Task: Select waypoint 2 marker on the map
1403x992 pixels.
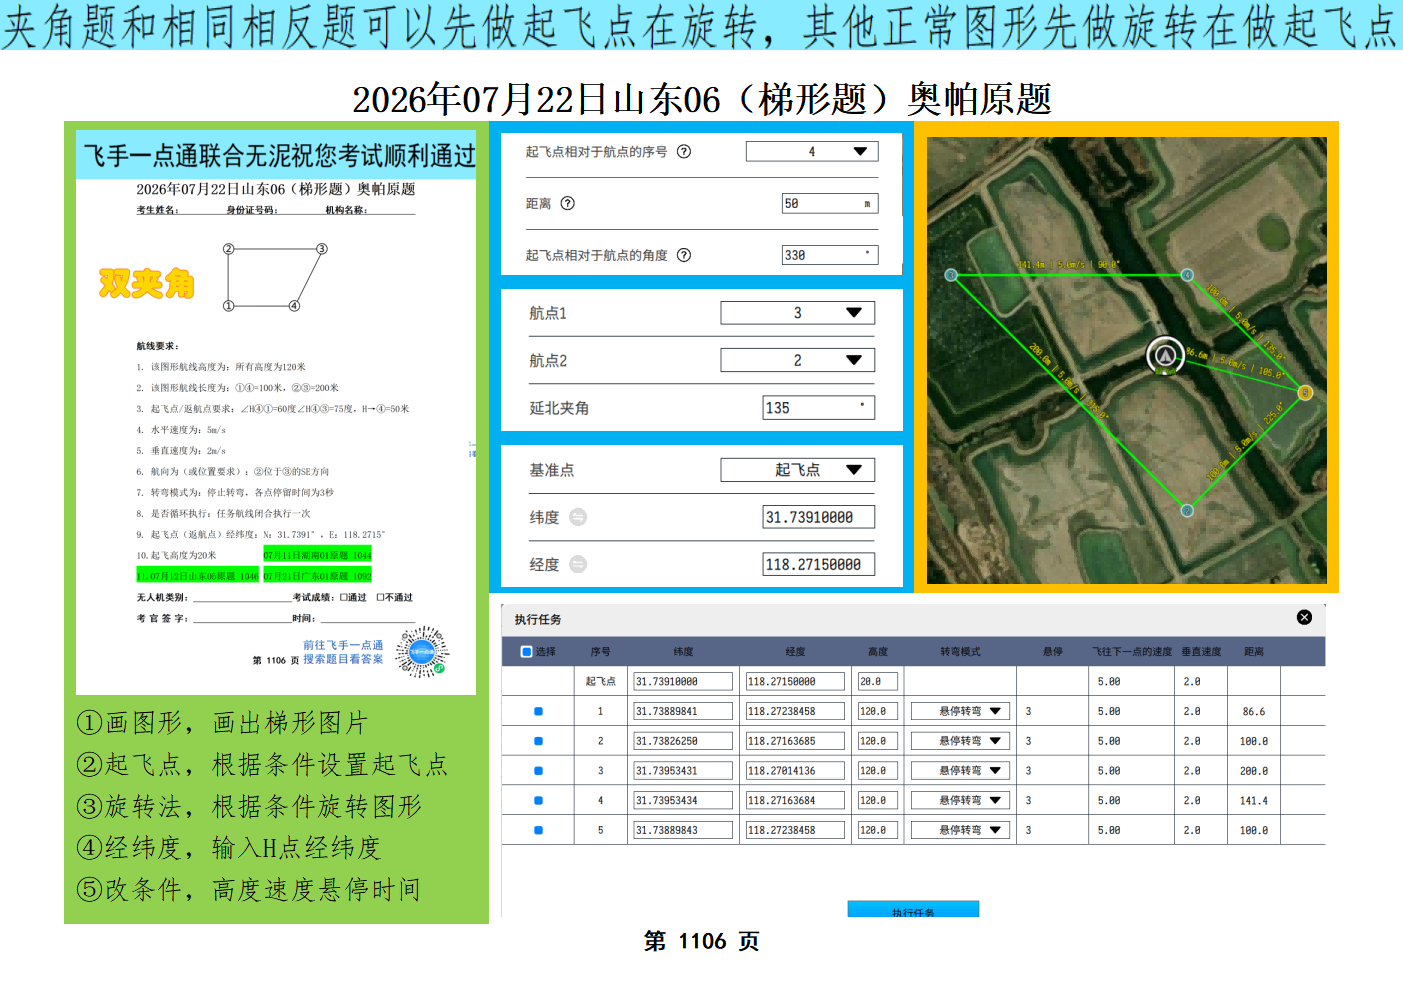Action: [1187, 510]
